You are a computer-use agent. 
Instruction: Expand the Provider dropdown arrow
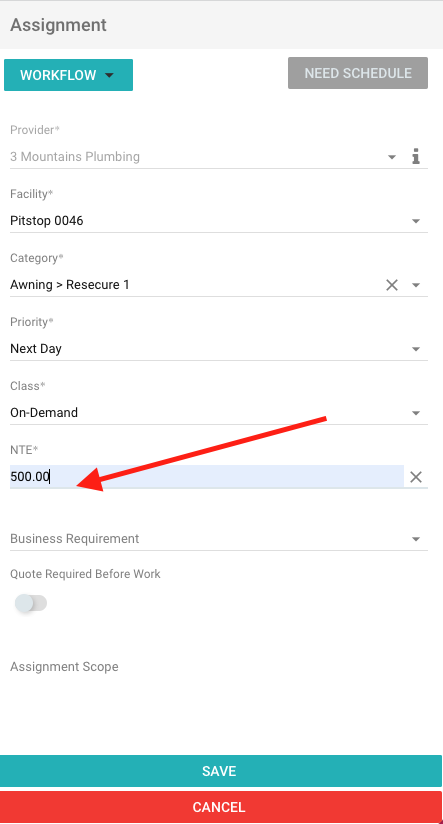click(392, 157)
